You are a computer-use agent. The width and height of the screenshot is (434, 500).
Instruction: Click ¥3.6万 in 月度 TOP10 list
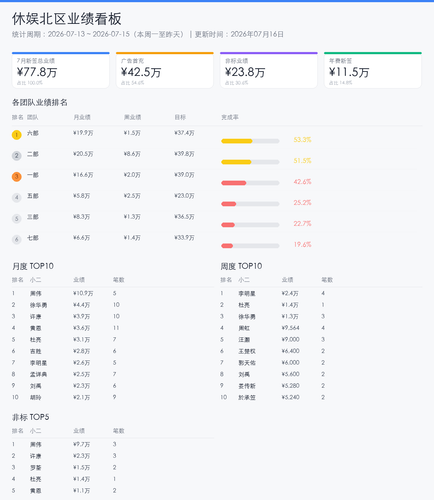(x=82, y=328)
